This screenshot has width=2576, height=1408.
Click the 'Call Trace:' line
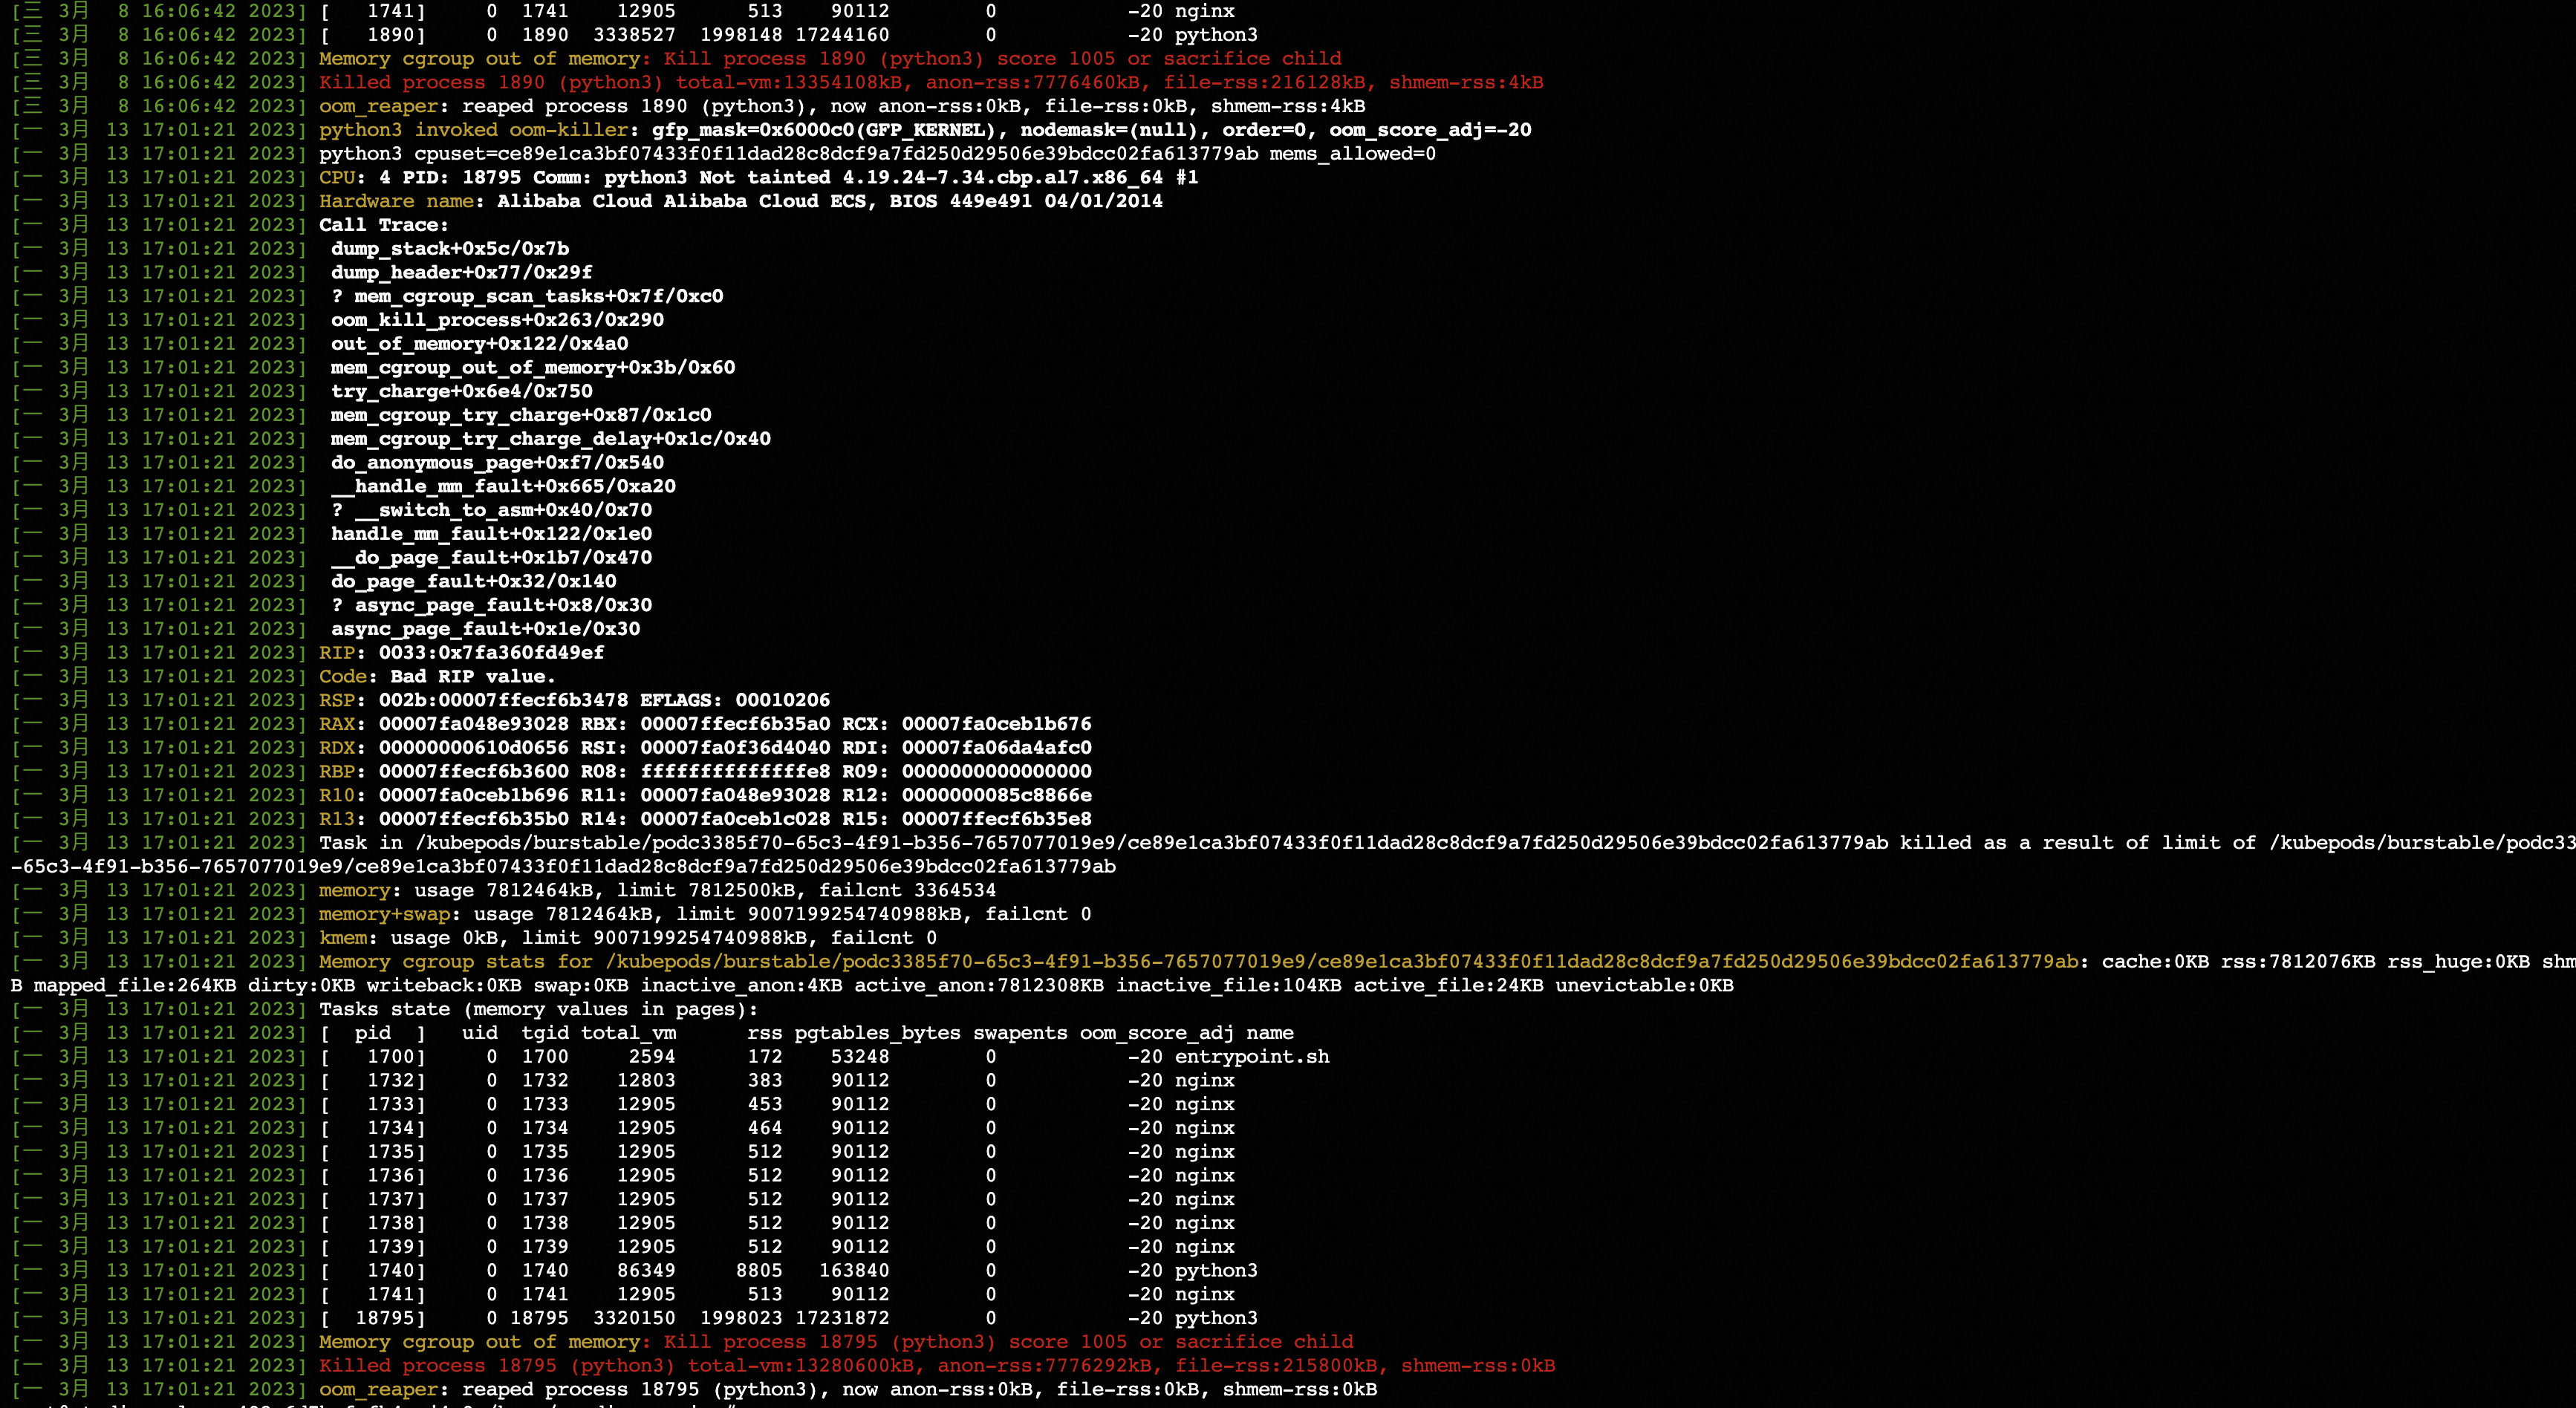(383, 225)
